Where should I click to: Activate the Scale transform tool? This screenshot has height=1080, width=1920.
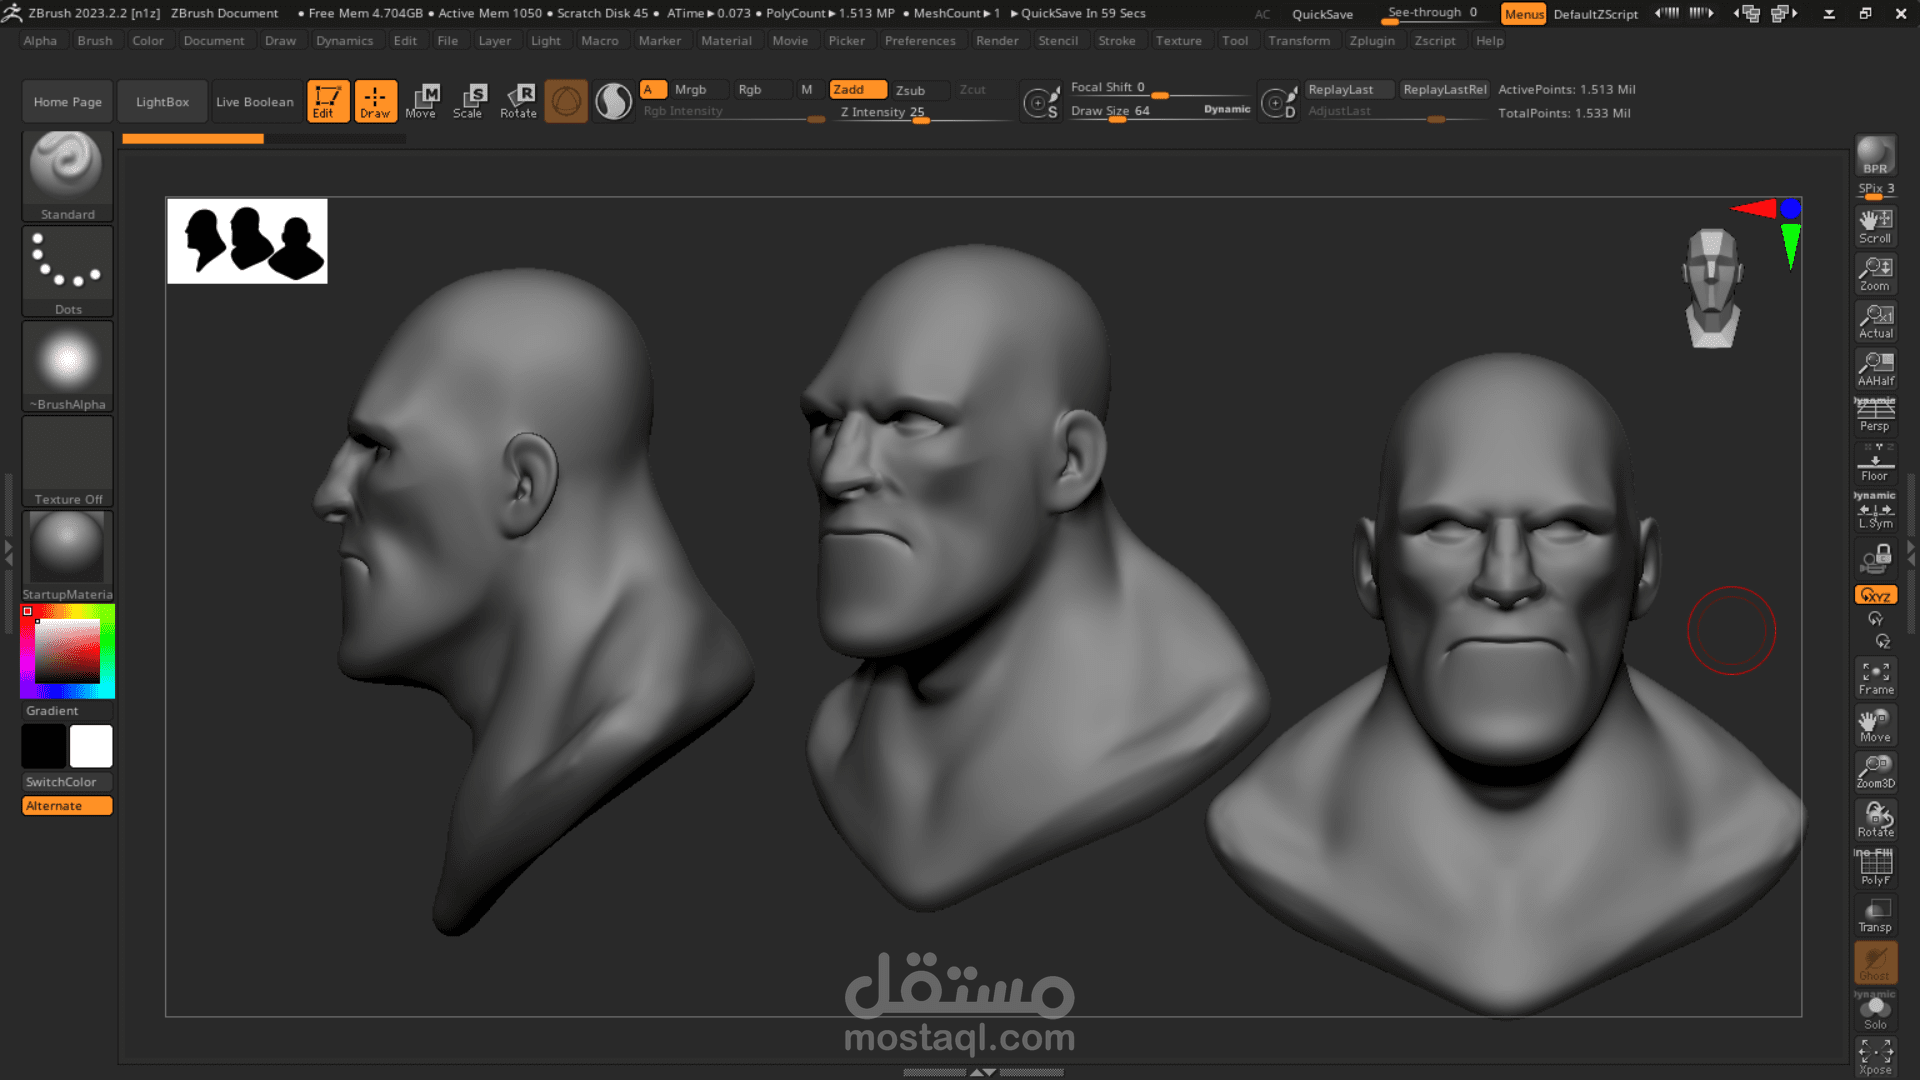[x=468, y=101]
